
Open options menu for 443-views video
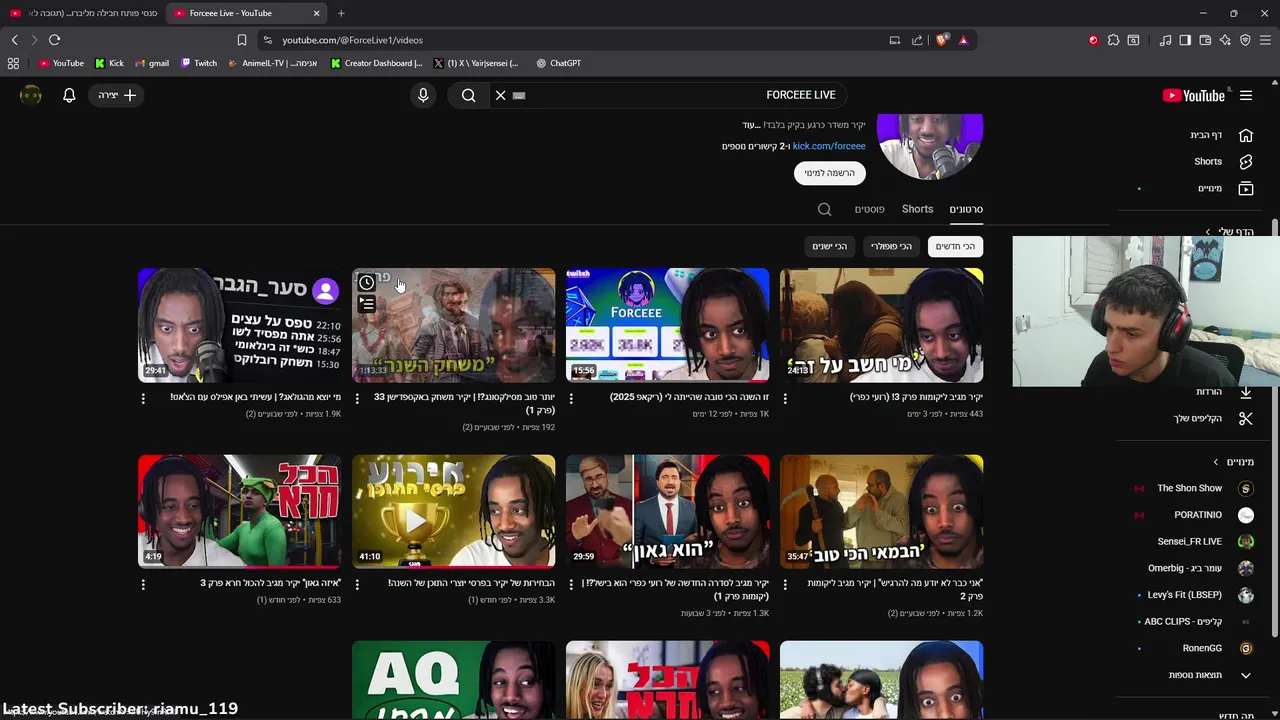(x=785, y=398)
